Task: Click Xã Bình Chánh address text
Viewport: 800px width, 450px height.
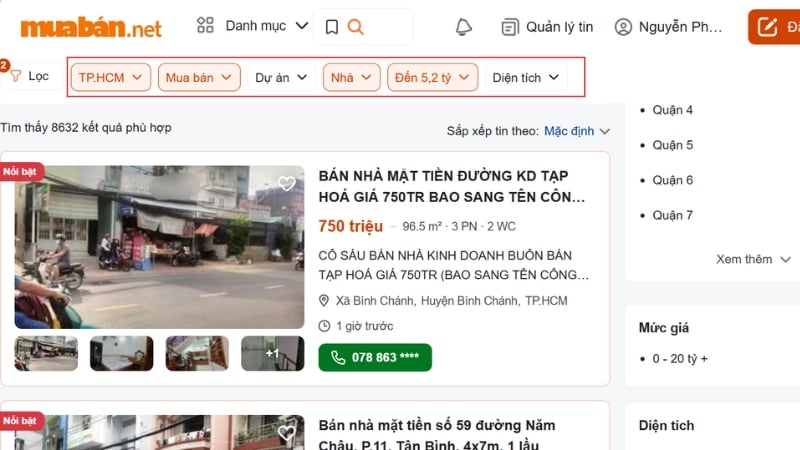Action: [x=452, y=301]
